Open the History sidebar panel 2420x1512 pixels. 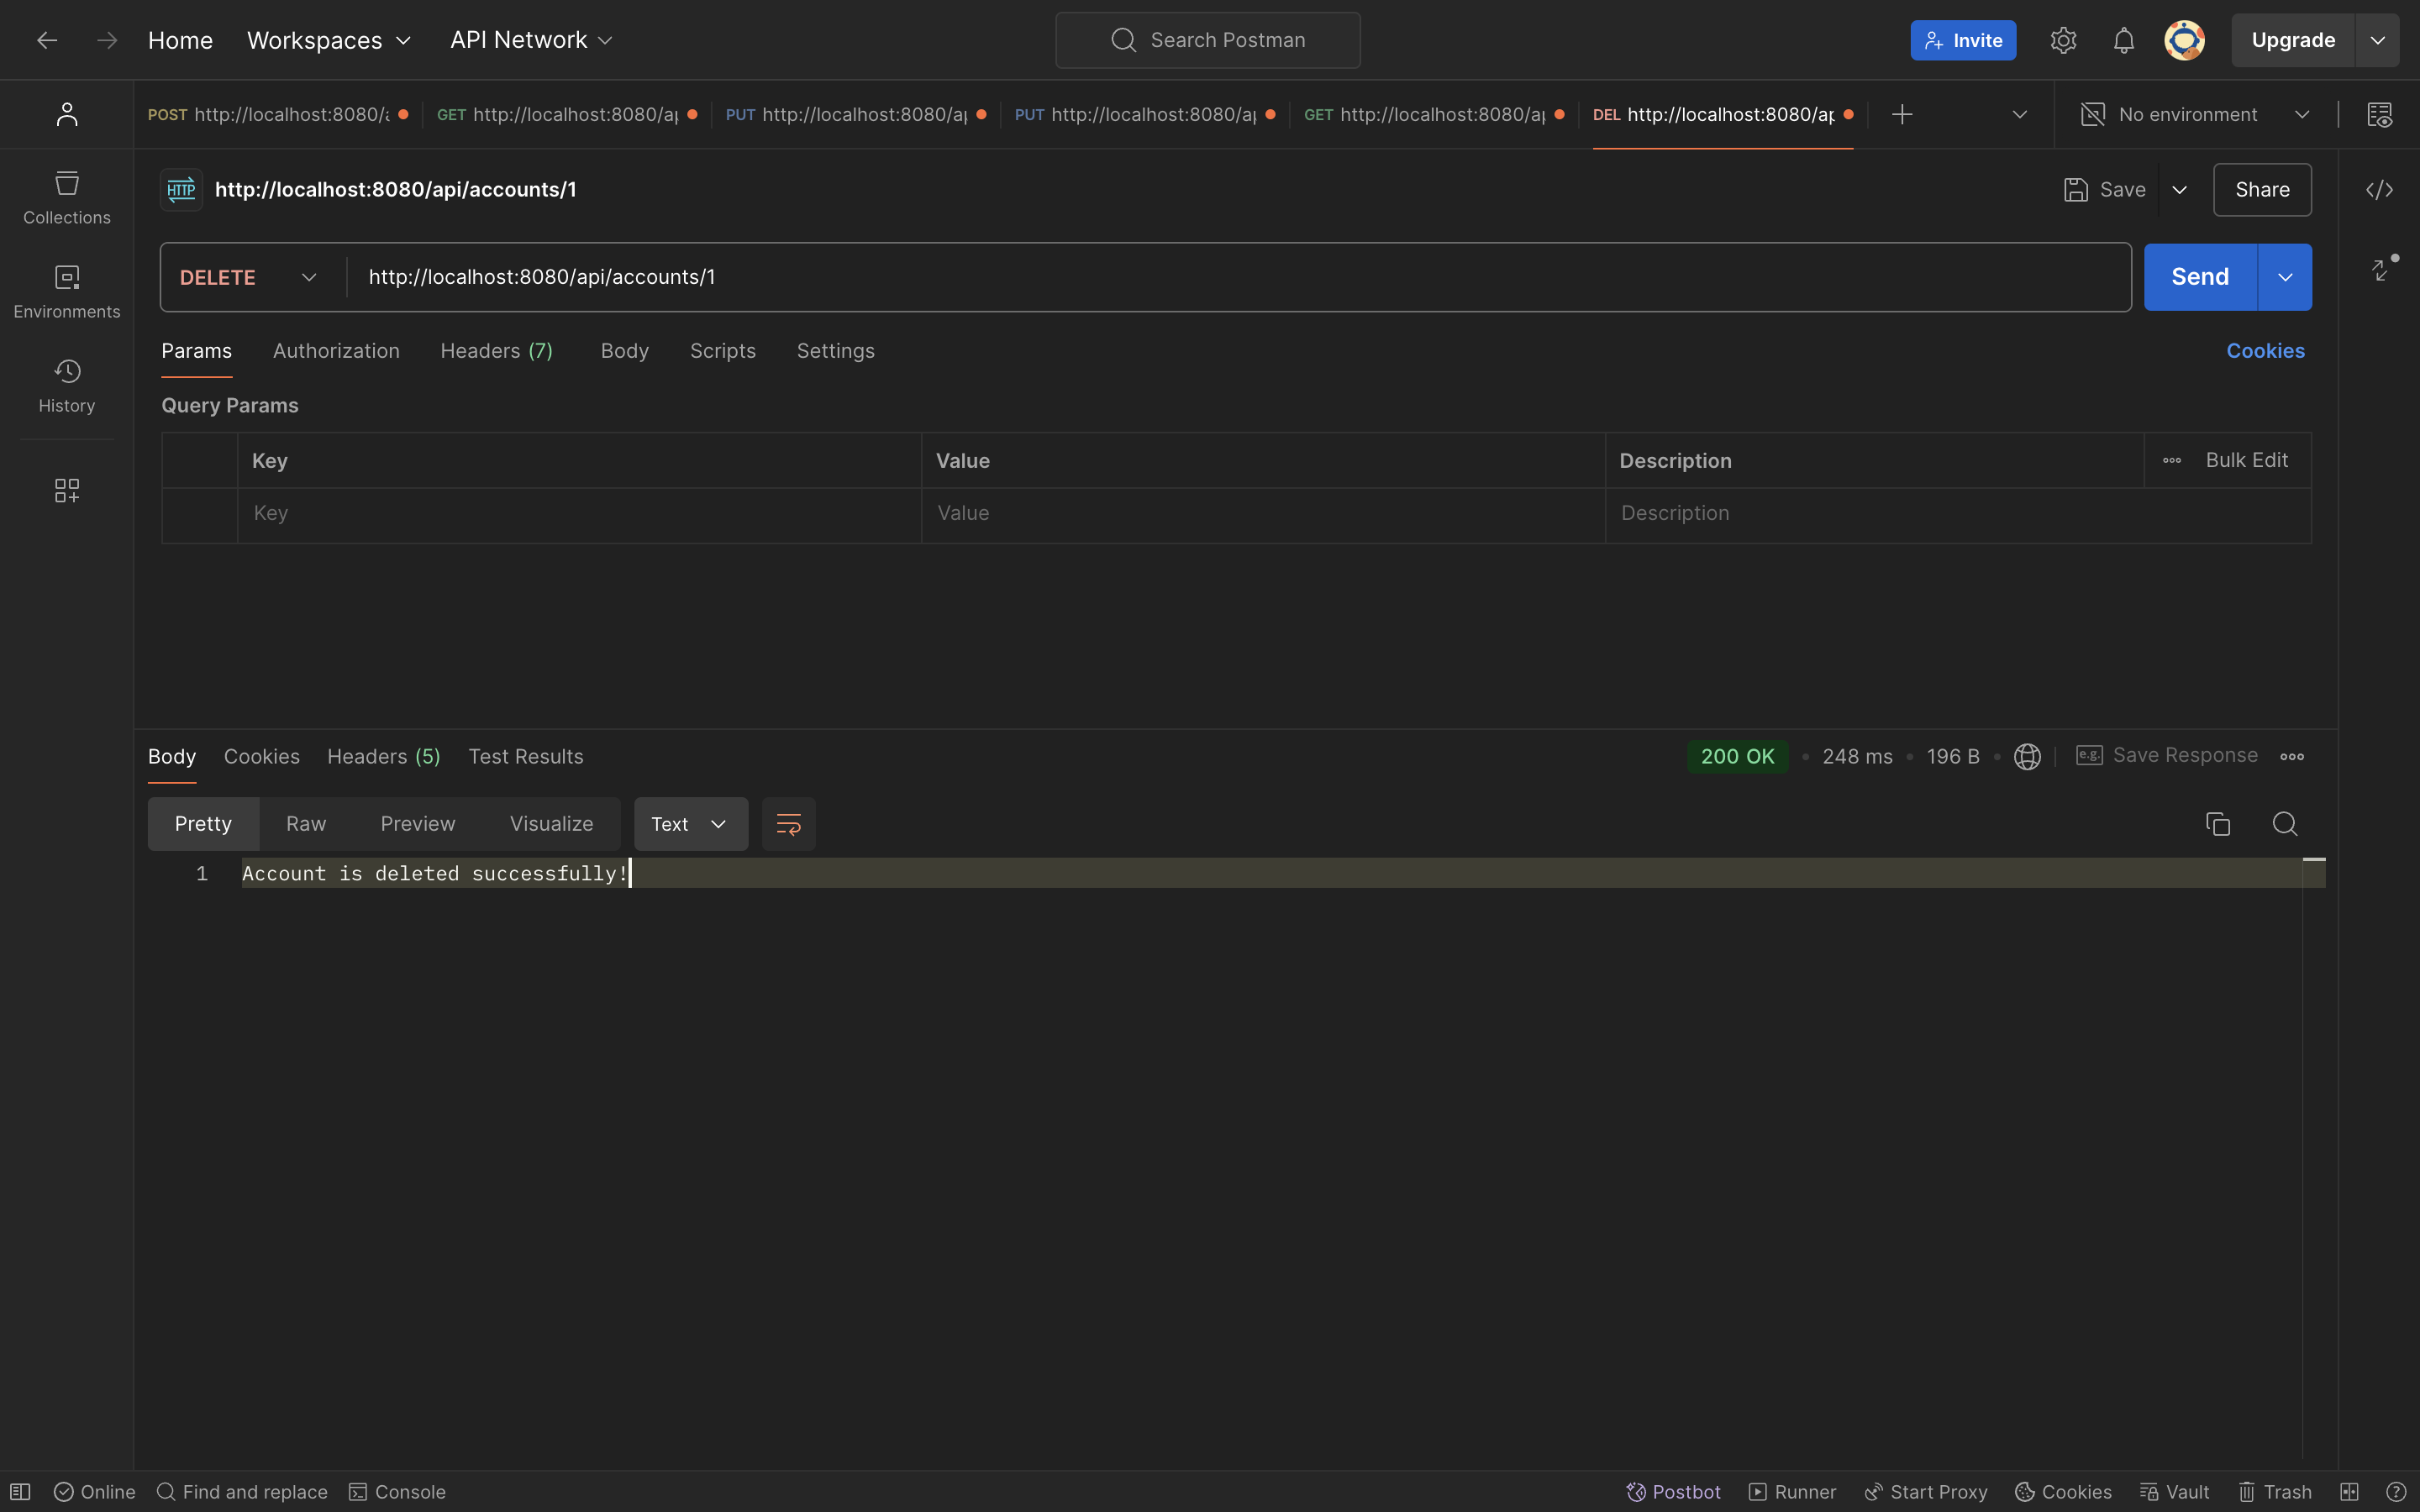point(67,385)
